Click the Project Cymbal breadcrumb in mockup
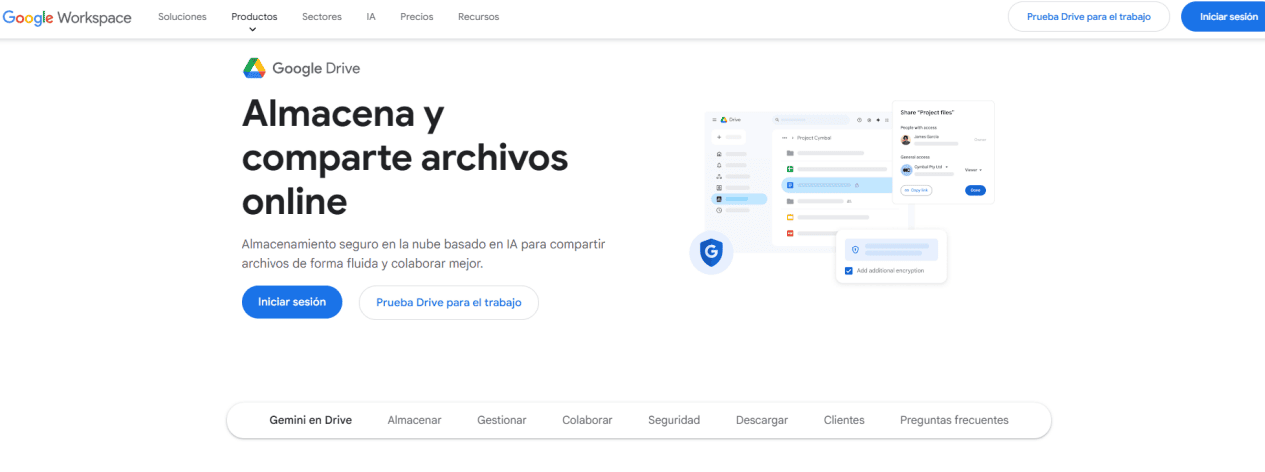Image resolution: width=1265 pixels, height=472 pixels. click(x=814, y=138)
